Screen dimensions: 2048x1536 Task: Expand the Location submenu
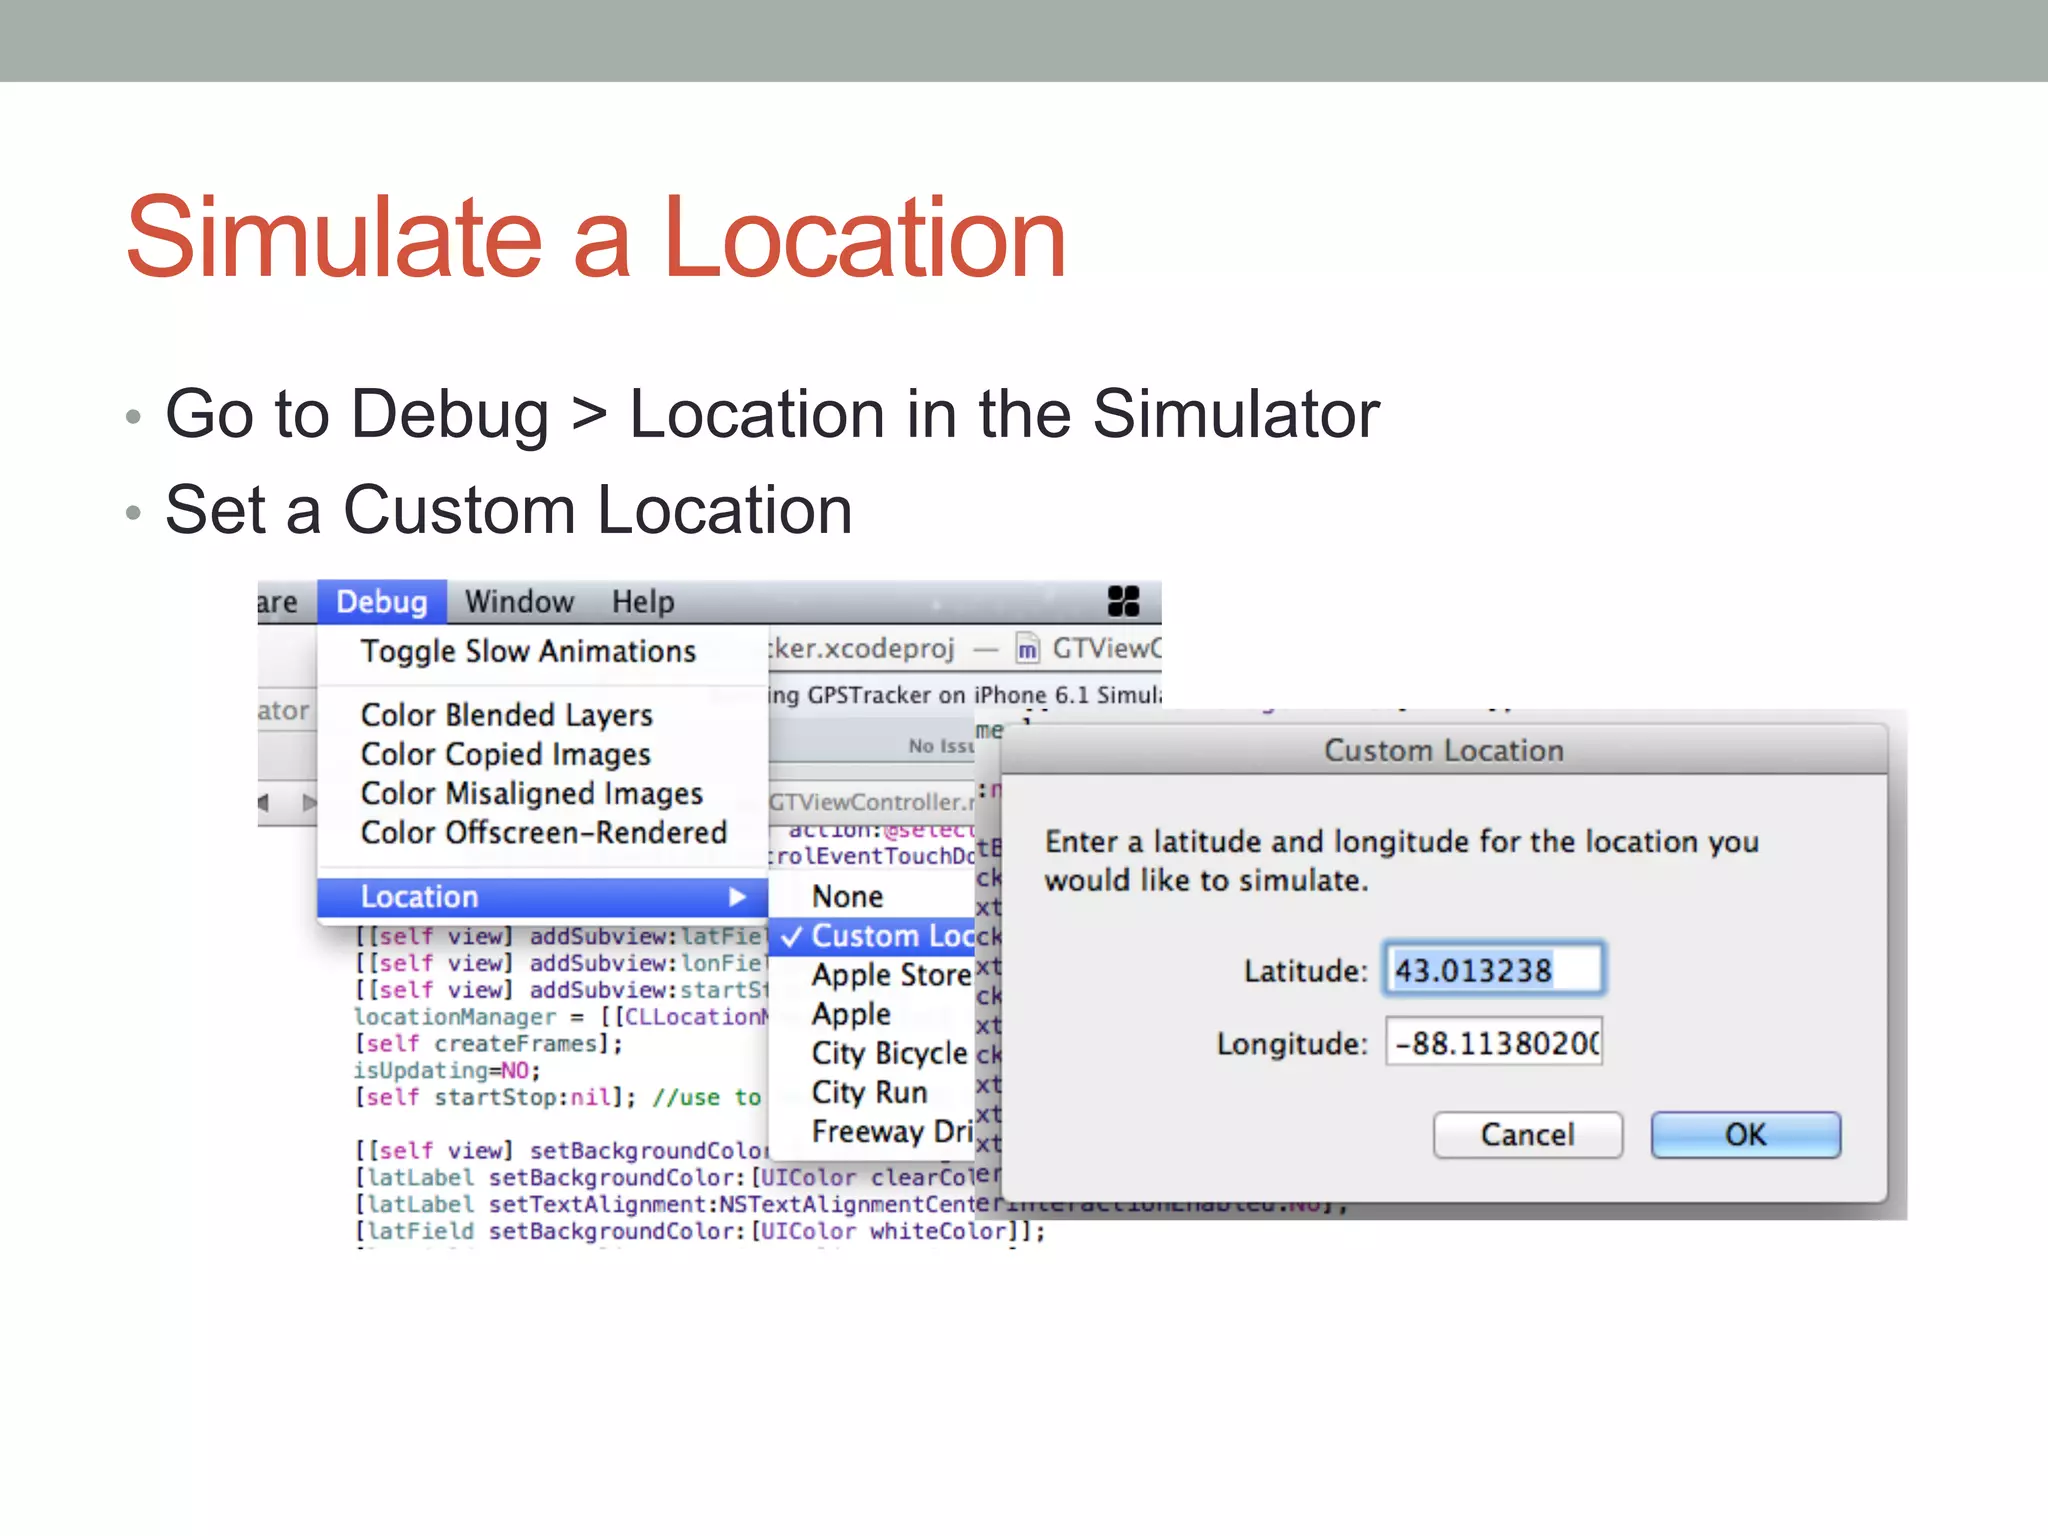[542, 897]
